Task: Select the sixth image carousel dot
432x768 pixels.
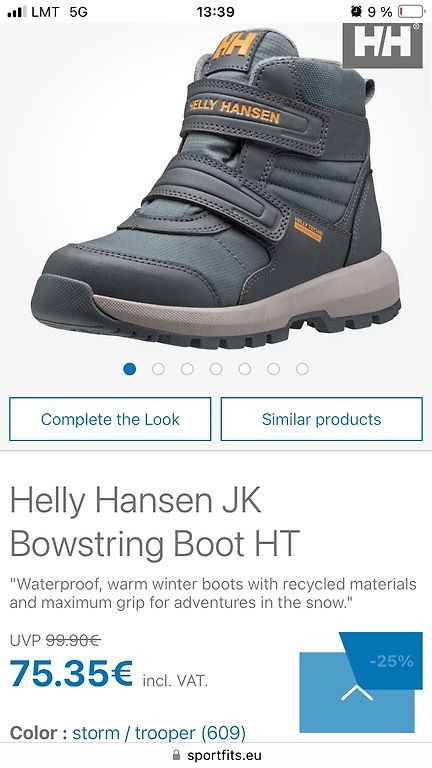Action: pos(274,369)
